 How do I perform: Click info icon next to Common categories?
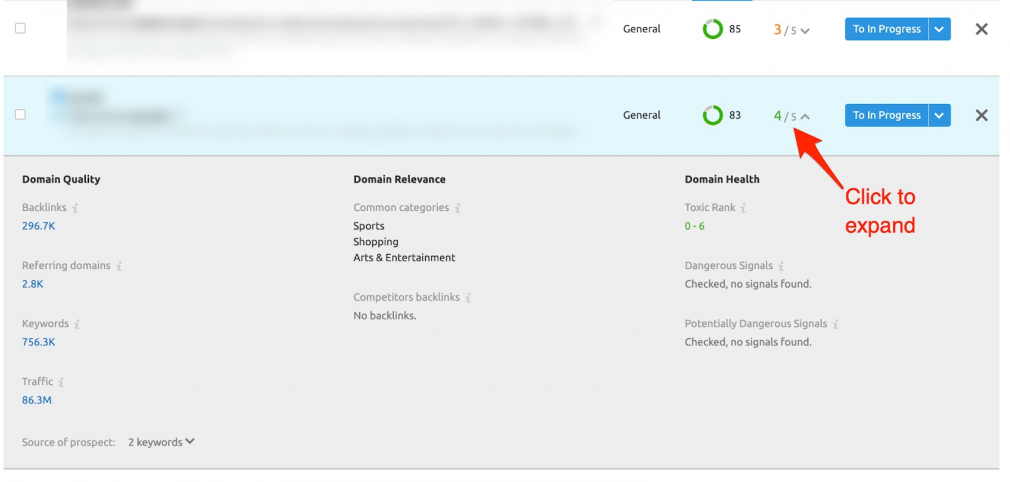[456, 208]
